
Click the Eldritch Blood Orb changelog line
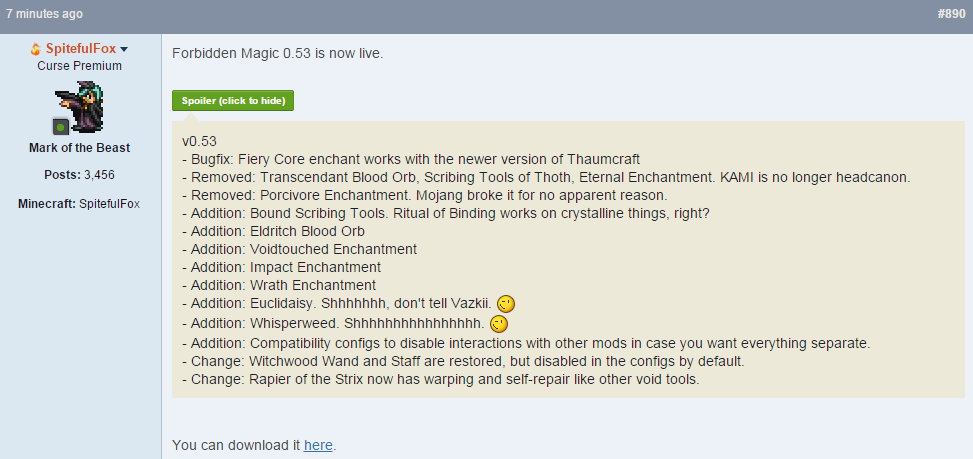click(x=274, y=231)
